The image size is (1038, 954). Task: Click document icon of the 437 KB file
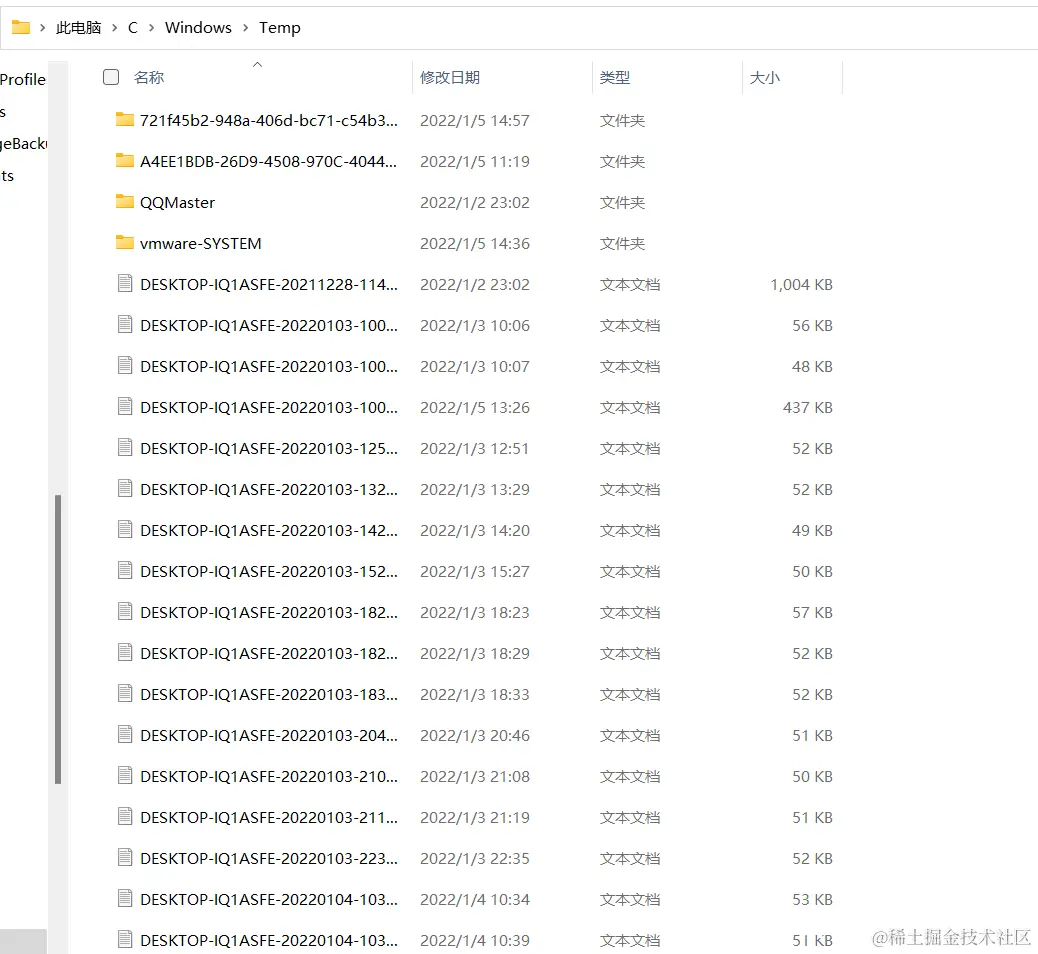[124, 406]
